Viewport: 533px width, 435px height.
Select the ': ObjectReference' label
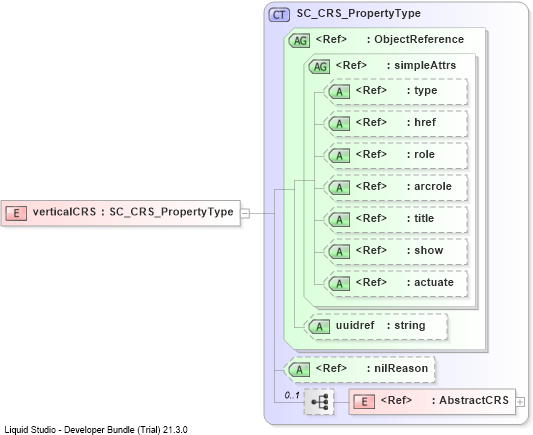click(415, 39)
